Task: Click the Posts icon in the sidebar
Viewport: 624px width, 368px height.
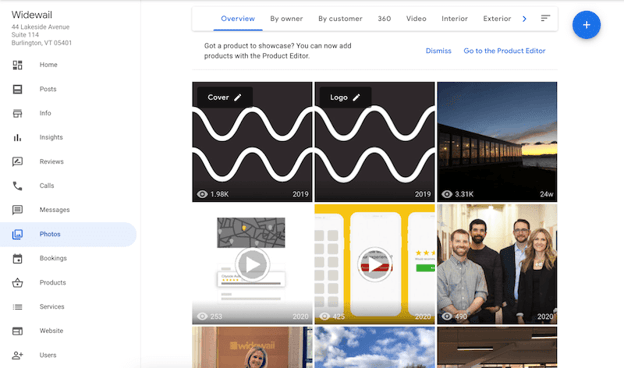Action: point(18,89)
